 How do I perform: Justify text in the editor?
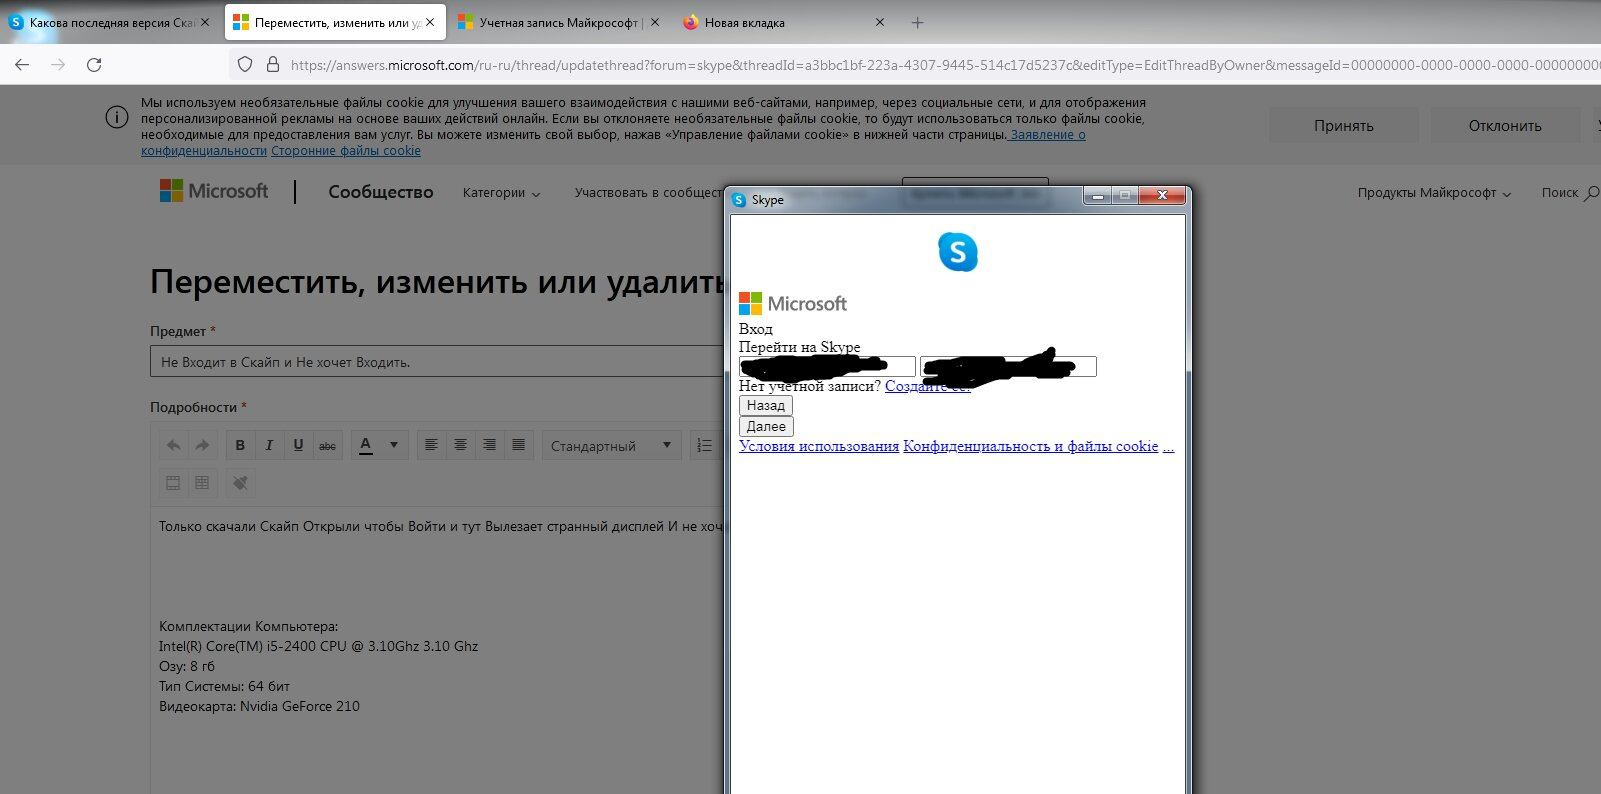pyautogui.click(x=518, y=445)
